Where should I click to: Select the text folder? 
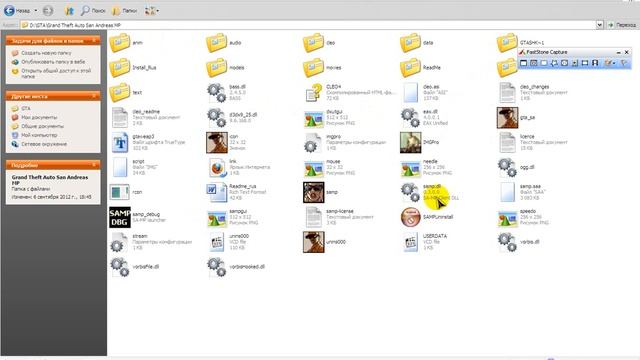(x=120, y=93)
